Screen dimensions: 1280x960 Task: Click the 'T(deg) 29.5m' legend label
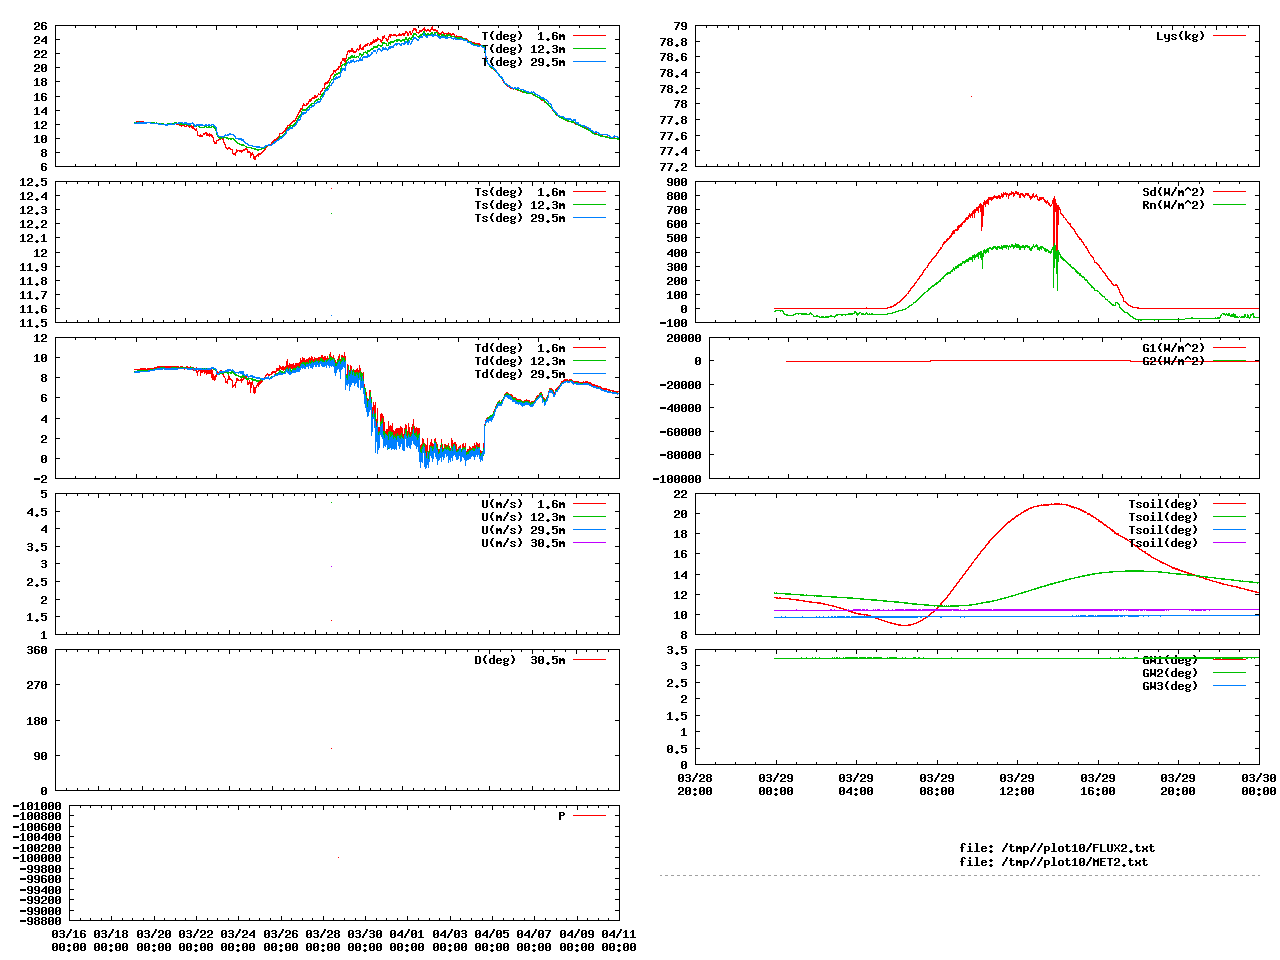(x=523, y=62)
